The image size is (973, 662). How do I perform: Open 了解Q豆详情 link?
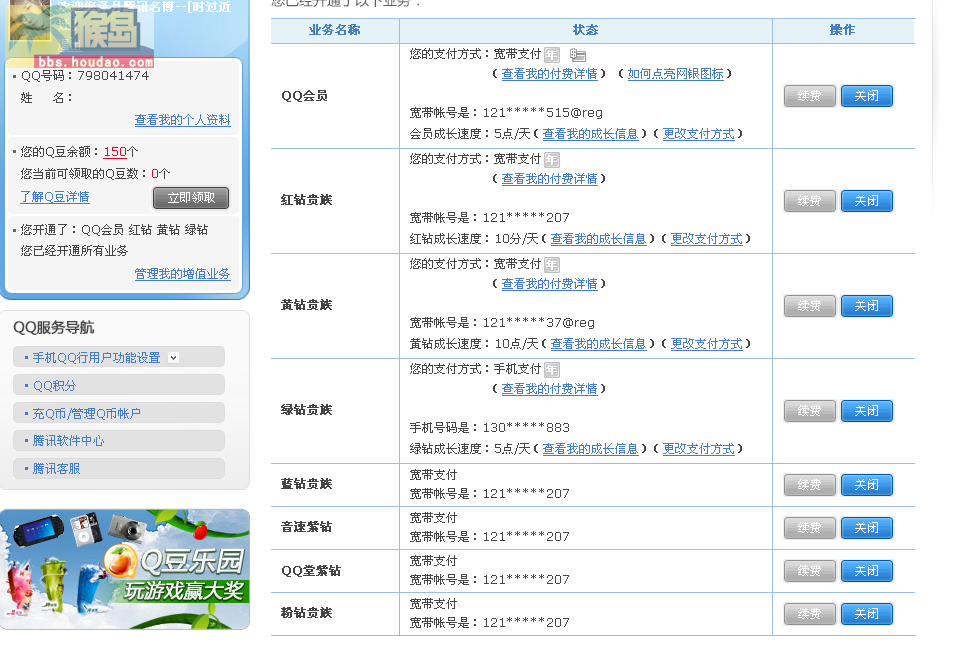(55, 197)
